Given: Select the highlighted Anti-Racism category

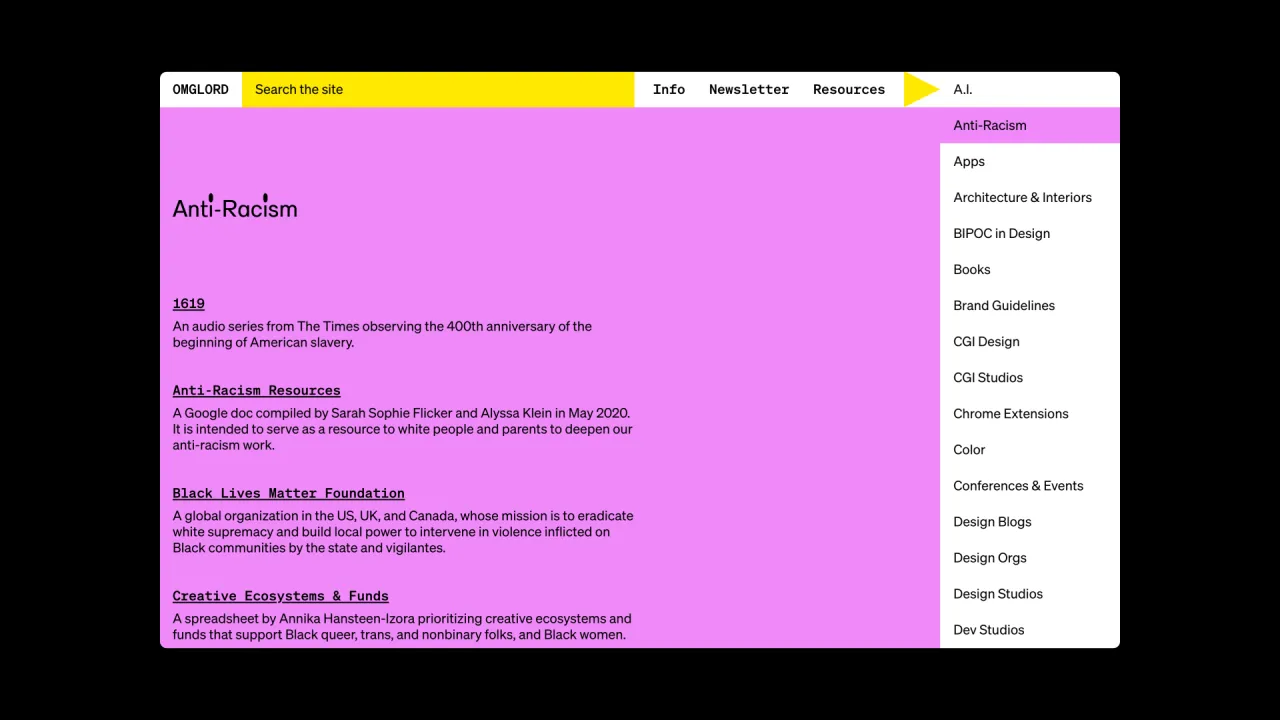Looking at the screenshot, I should (1030, 125).
